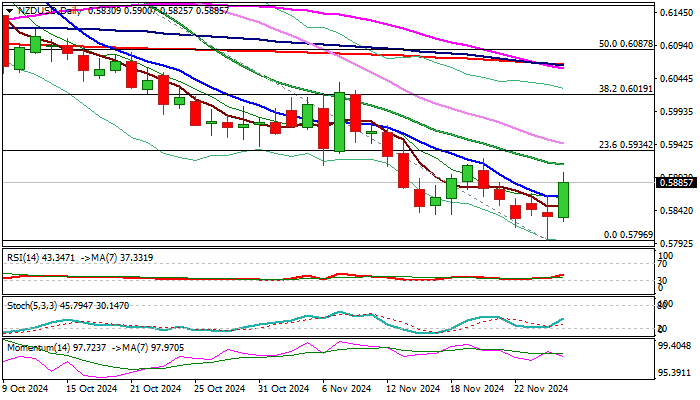Click the 99.4048 momentum scale value
The height and width of the screenshot is (400, 700).
click(676, 346)
